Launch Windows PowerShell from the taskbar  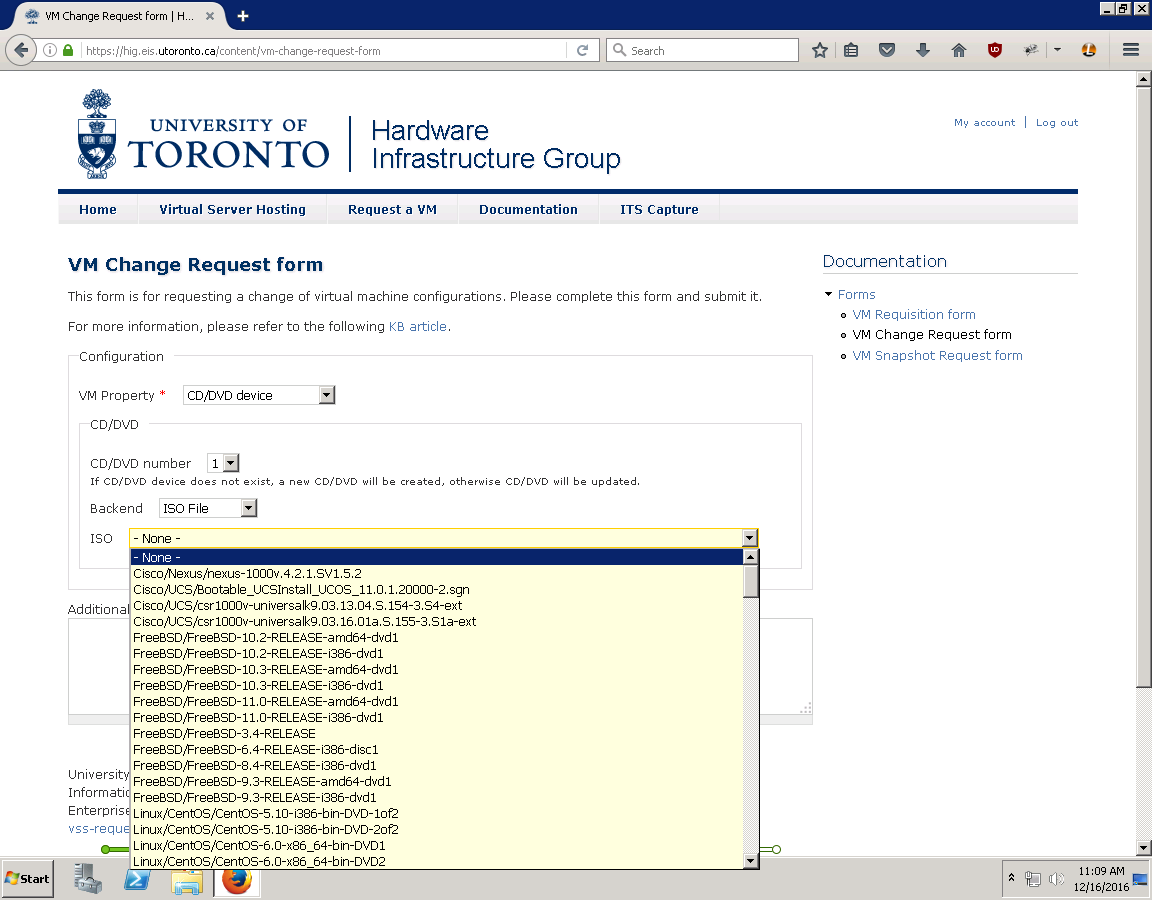(137, 878)
